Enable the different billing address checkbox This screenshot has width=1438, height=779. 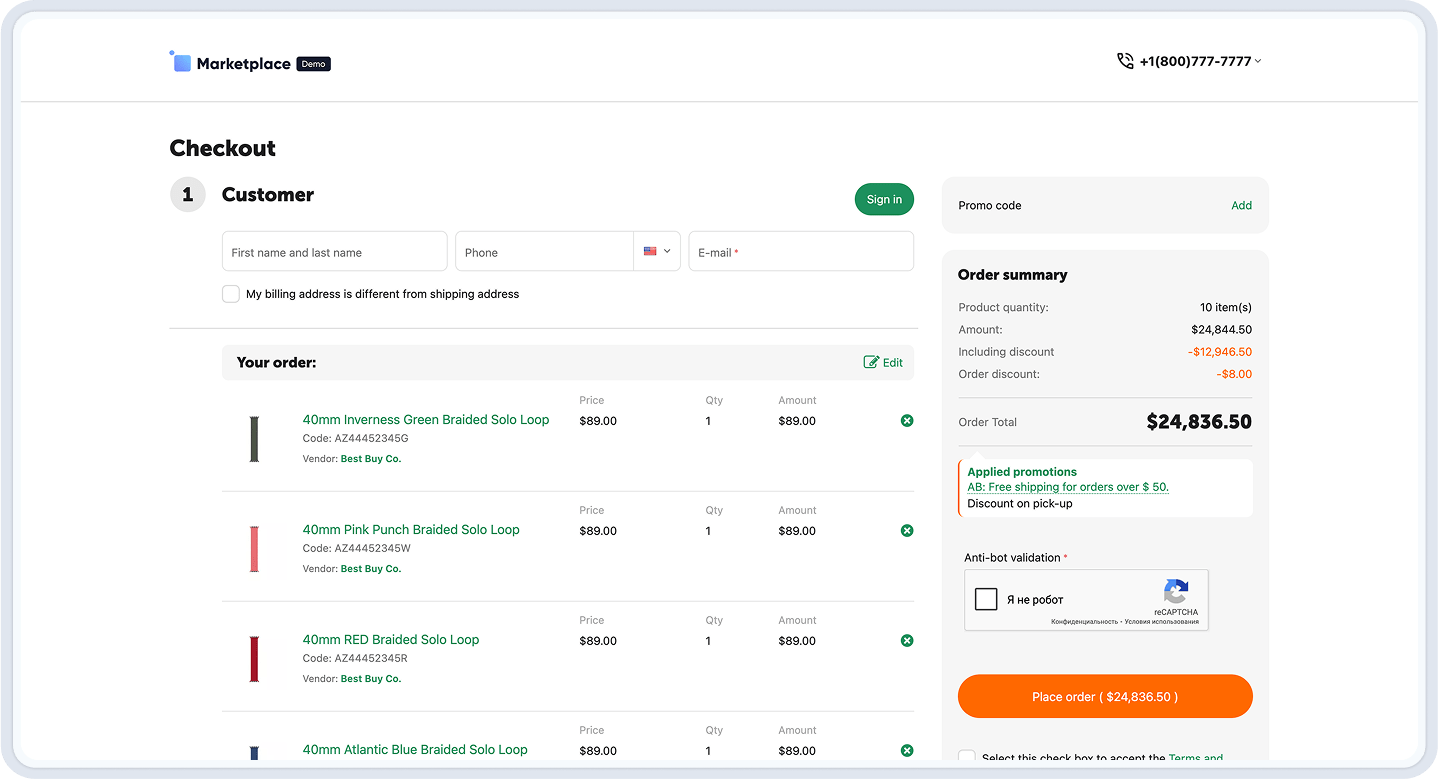point(231,294)
